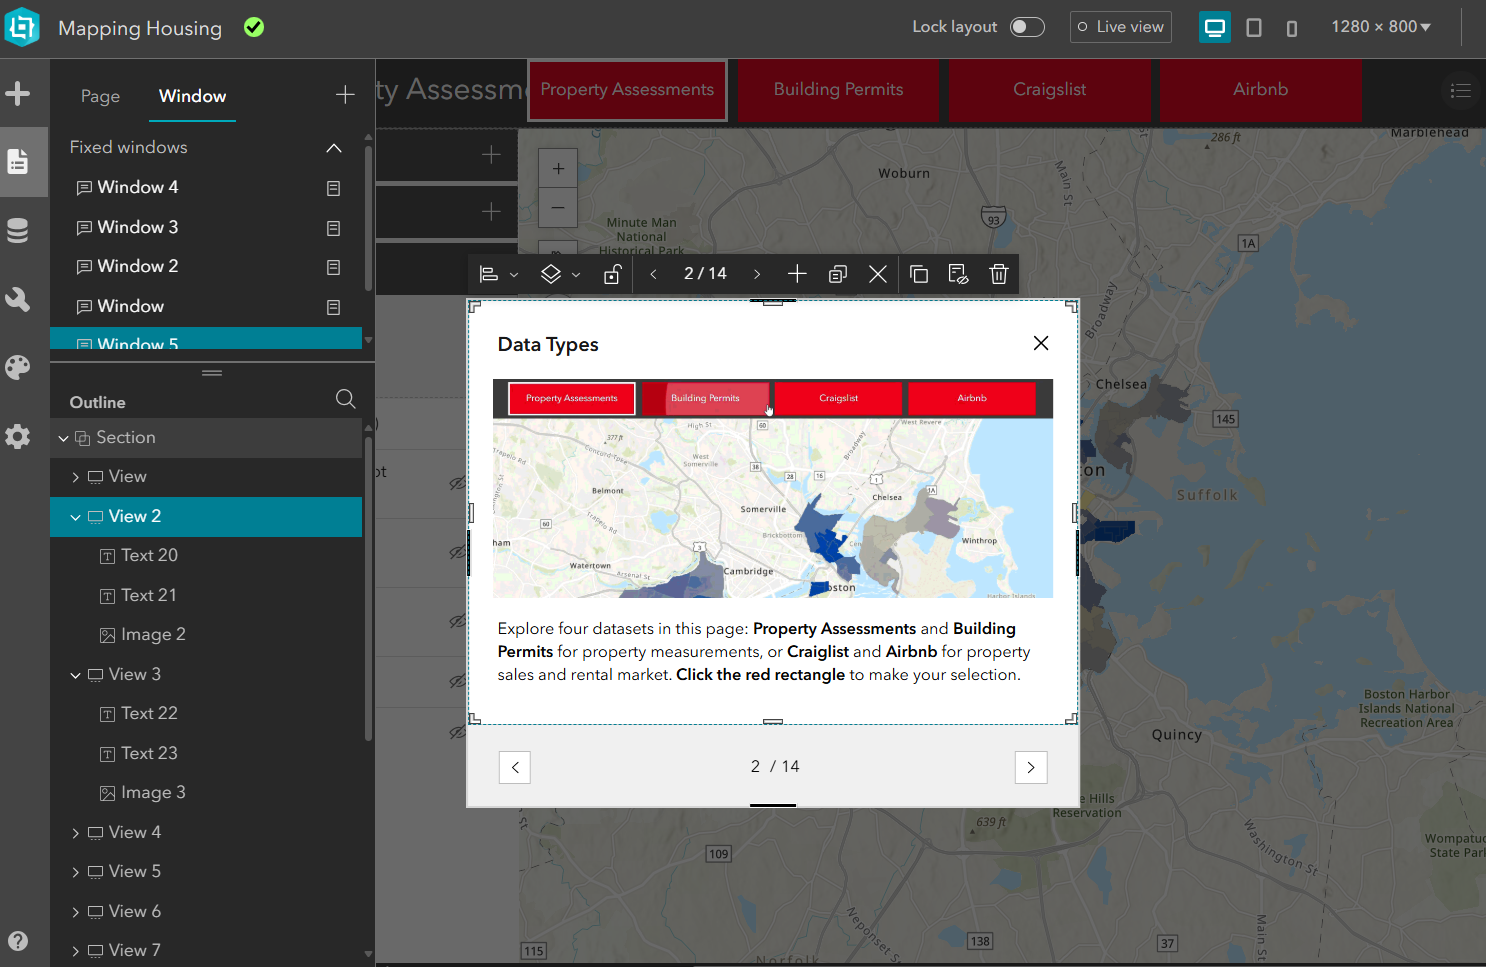Open the list icon right of Airbnb
1486x967 pixels.
1460,91
